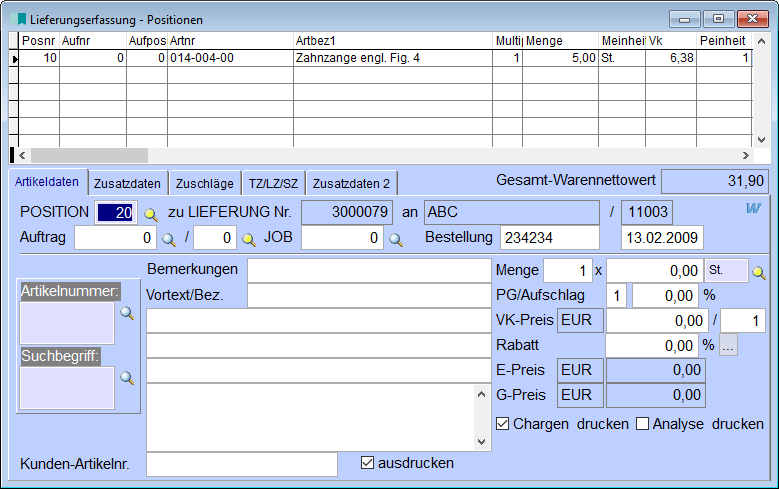The height and width of the screenshot is (489, 779).
Task: Click the magnifier icon left of JOB label
Action: tap(249, 238)
